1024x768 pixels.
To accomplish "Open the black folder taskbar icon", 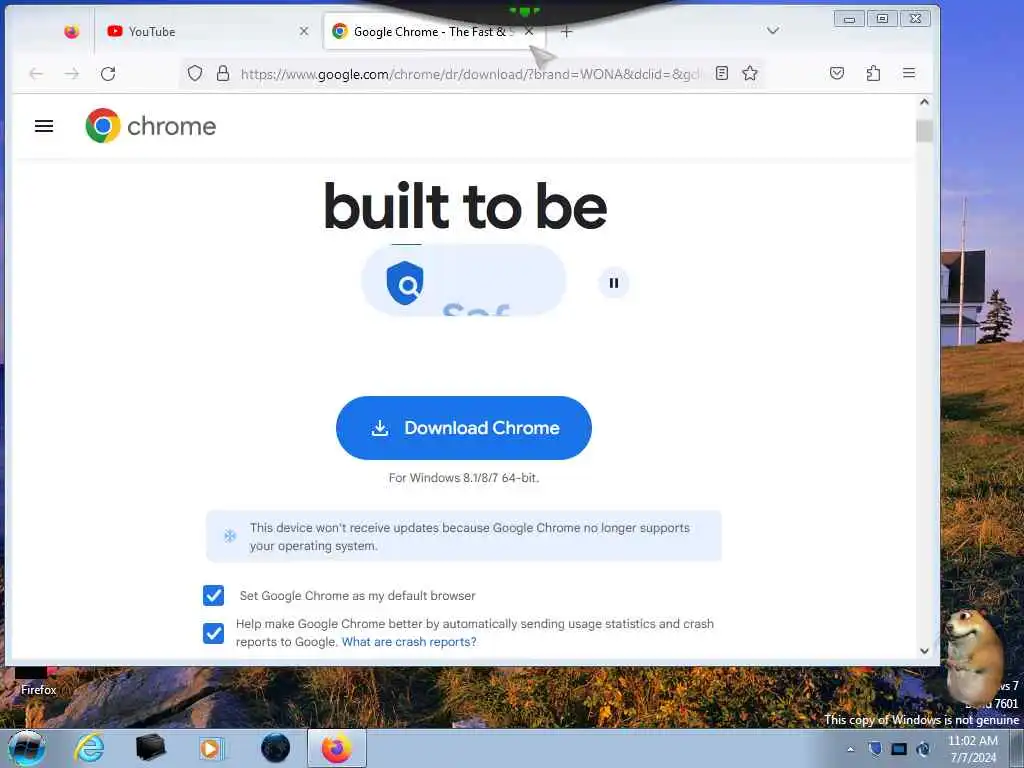I will [x=151, y=748].
